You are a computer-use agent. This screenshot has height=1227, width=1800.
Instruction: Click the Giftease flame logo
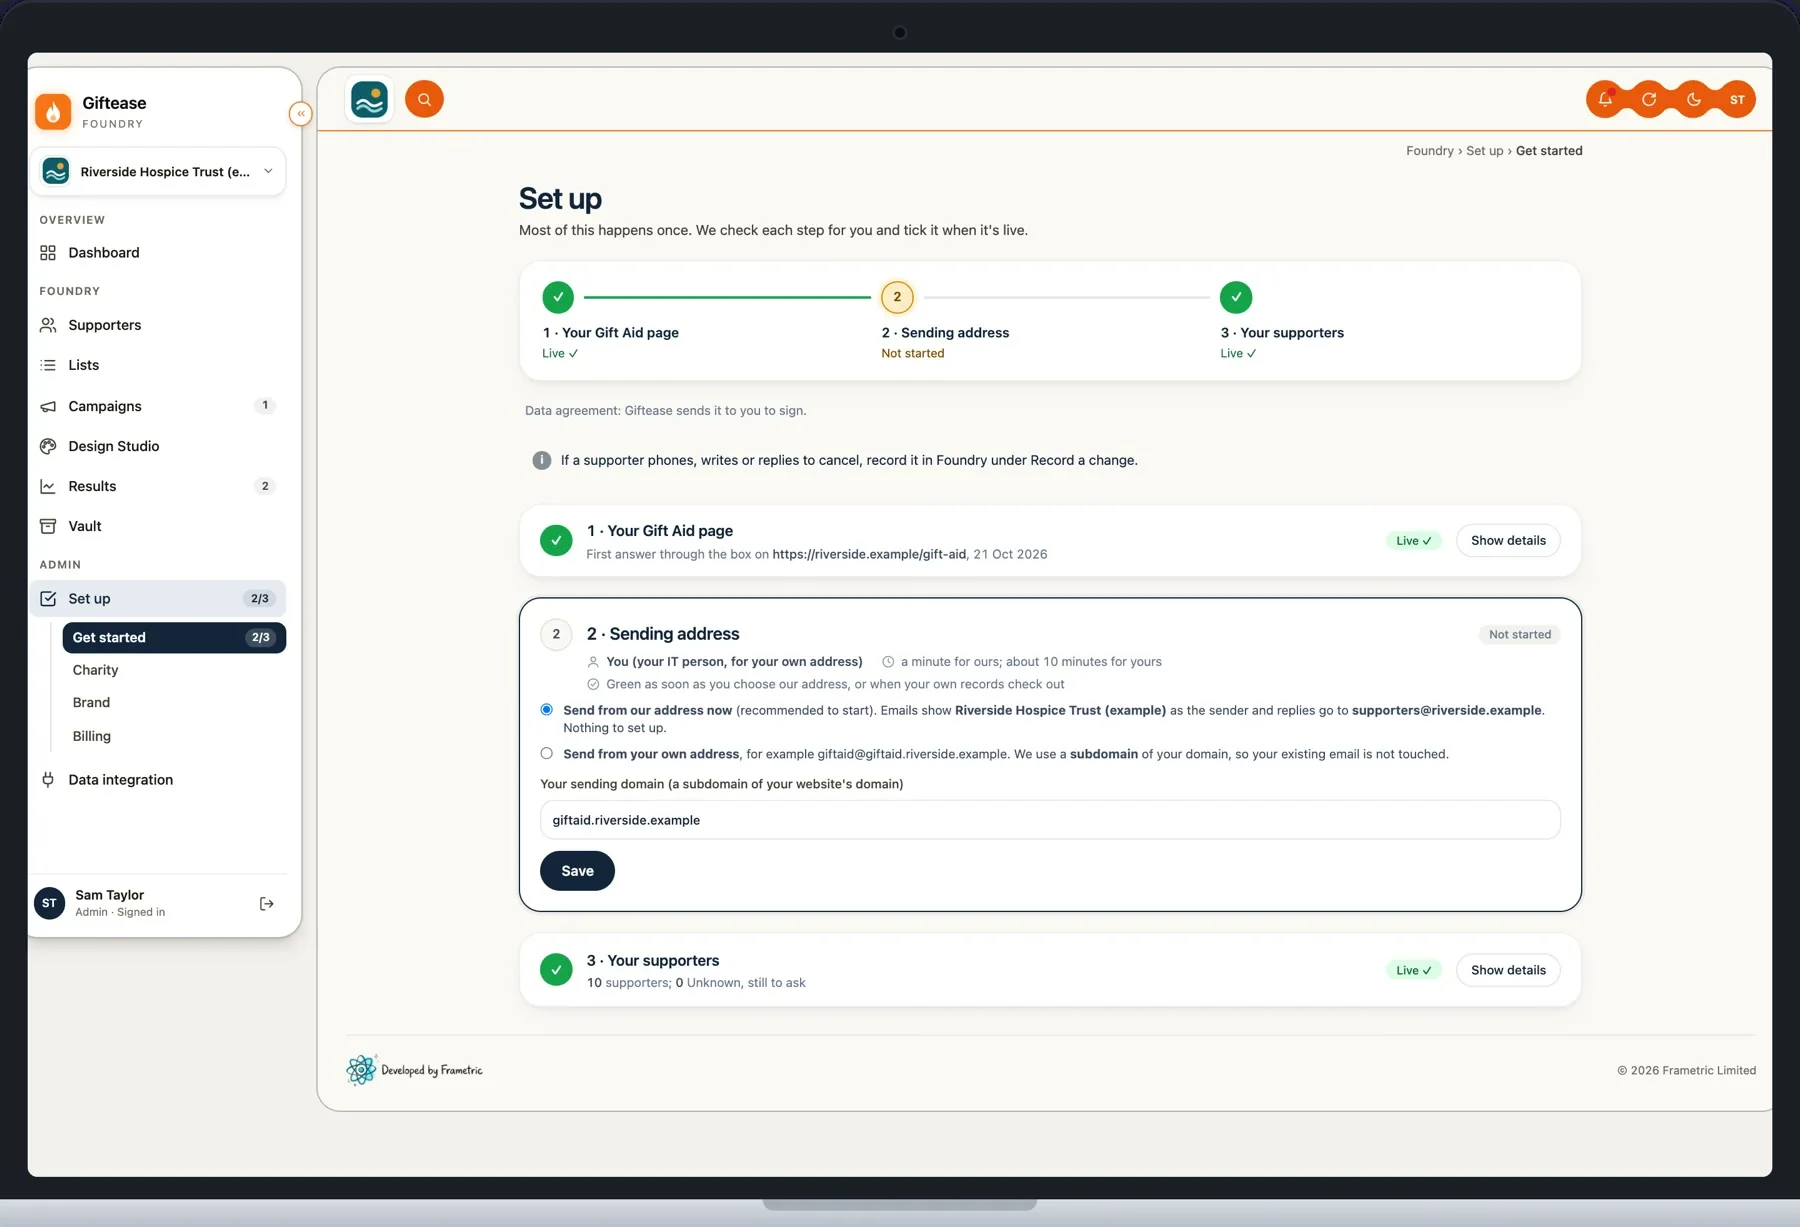click(x=53, y=112)
